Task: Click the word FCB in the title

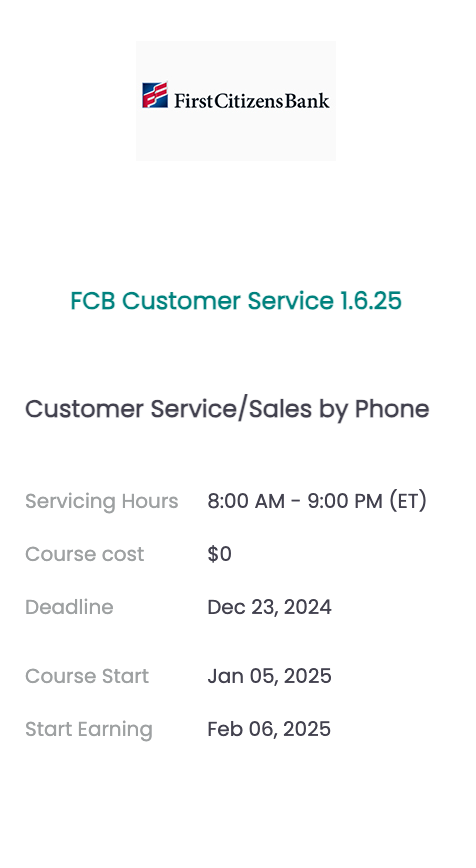Action: tap(93, 301)
